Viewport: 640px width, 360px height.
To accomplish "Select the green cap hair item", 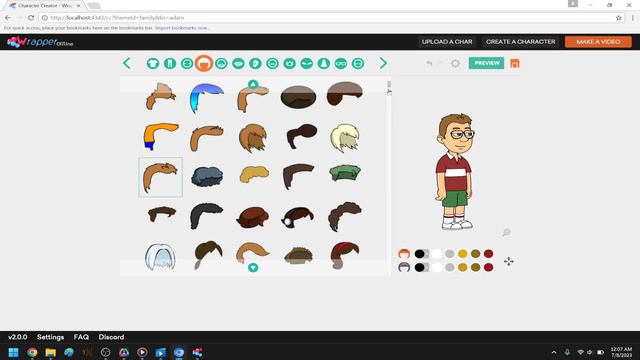I will click(x=345, y=173).
